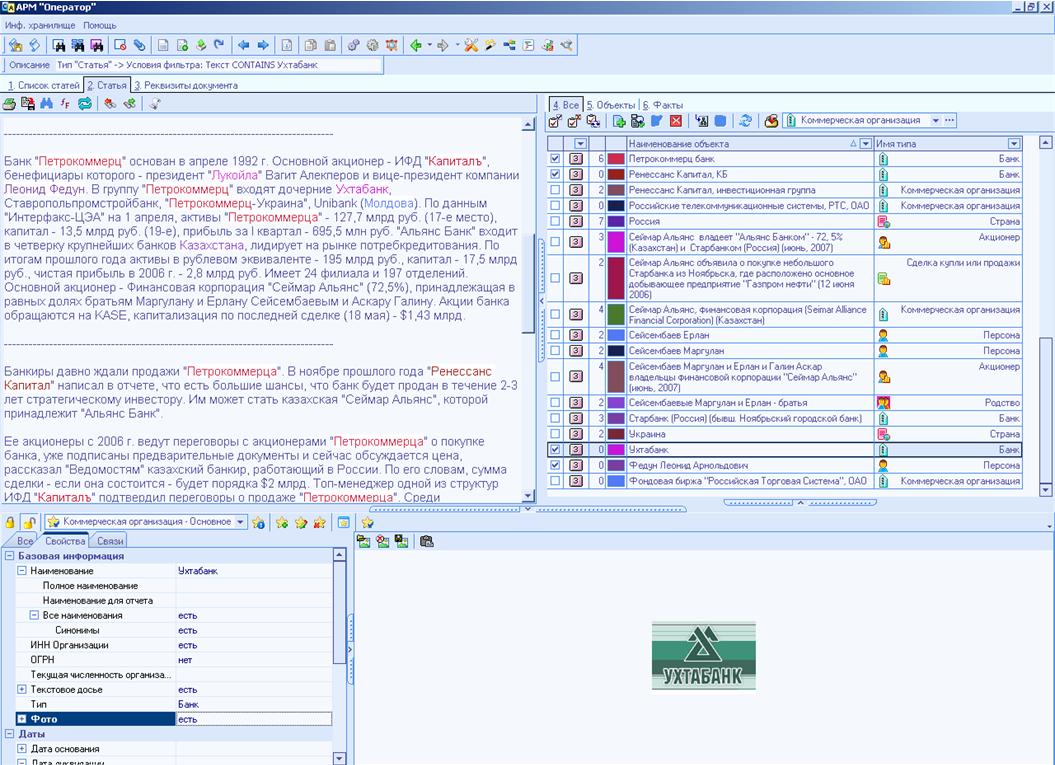1055x765 pixels.
Task: Click the green back arrow navigation icon
Action: (x=416, y=45)
